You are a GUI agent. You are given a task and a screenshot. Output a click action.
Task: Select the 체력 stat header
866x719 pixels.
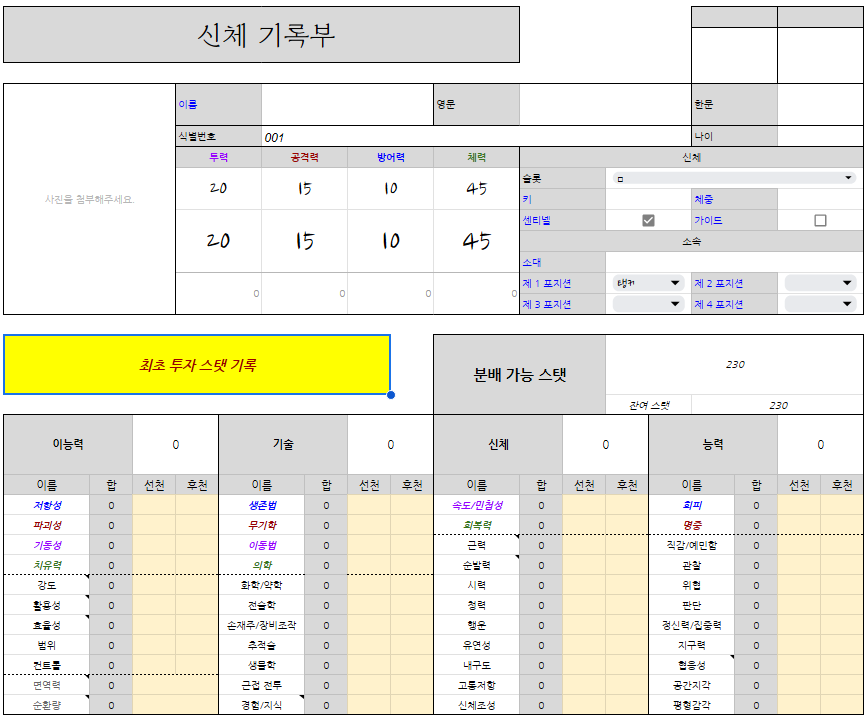point(477,157)
